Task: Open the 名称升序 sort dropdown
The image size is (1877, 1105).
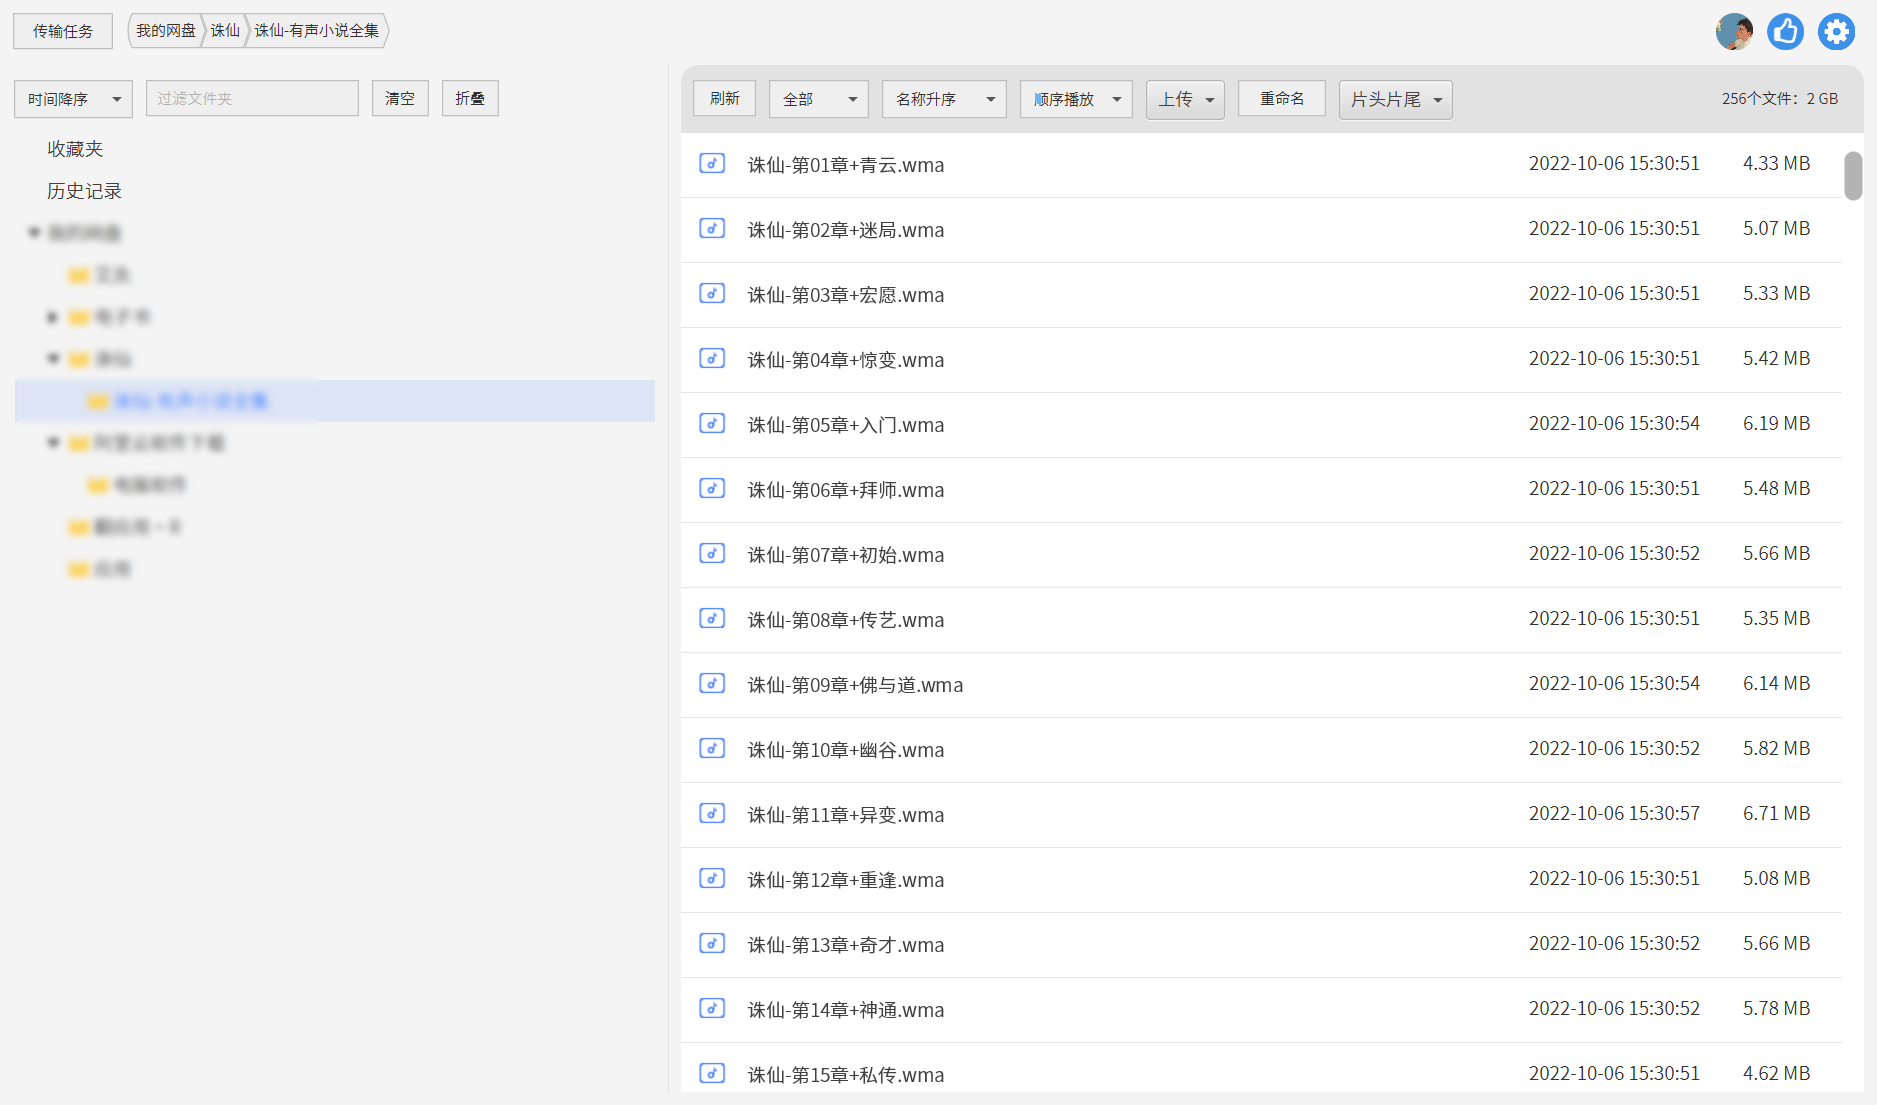Action: (x=943, y=99)
